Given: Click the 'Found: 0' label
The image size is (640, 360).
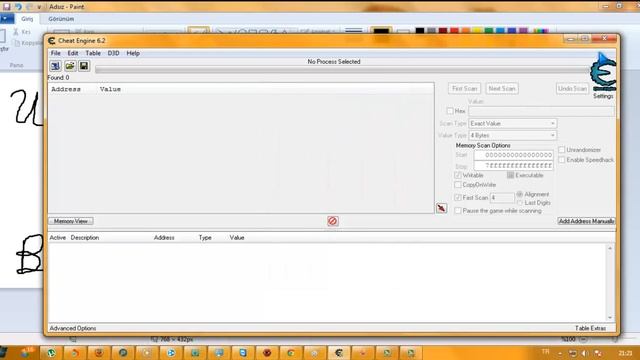Looking at the screenshot, I should (58, 78).
